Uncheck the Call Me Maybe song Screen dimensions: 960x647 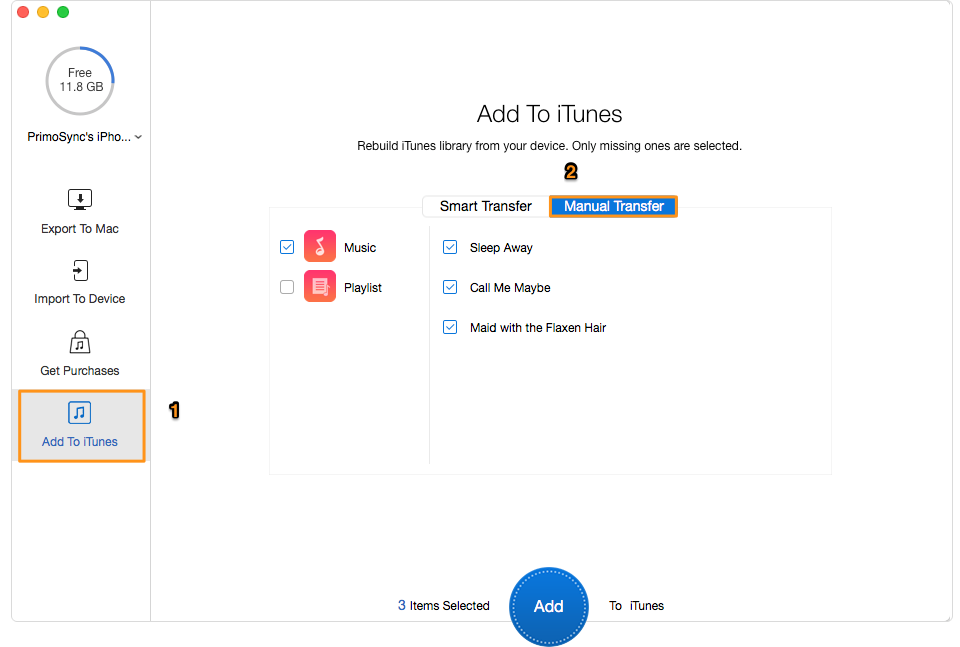pos(450,286)
